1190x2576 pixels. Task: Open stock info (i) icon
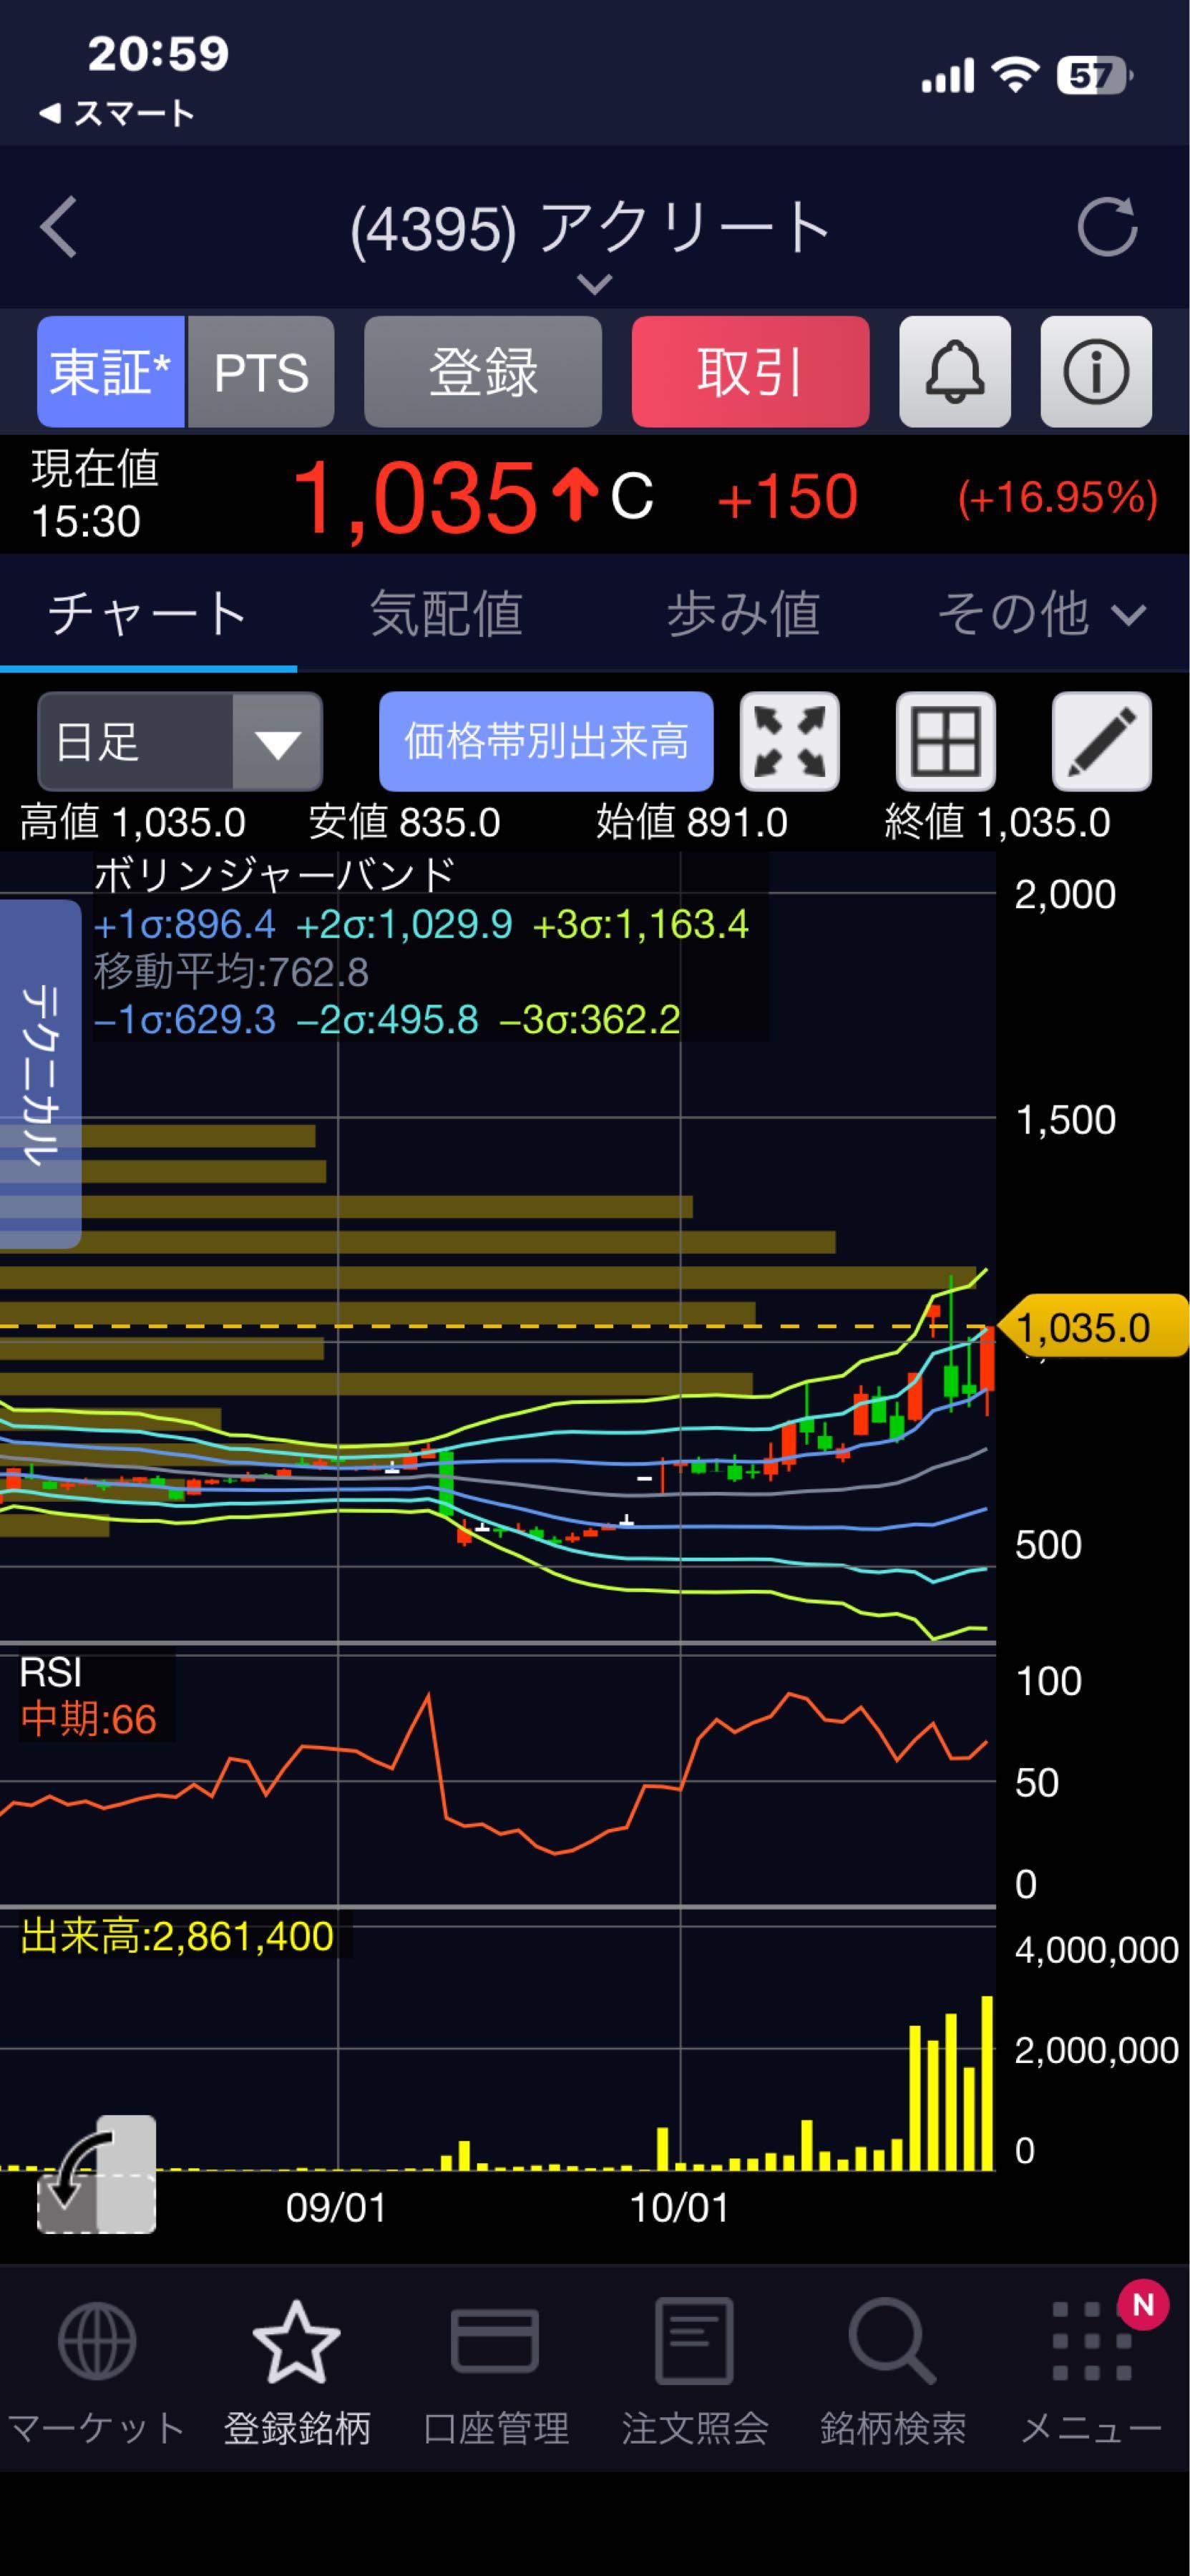(x=1096, y=372)
